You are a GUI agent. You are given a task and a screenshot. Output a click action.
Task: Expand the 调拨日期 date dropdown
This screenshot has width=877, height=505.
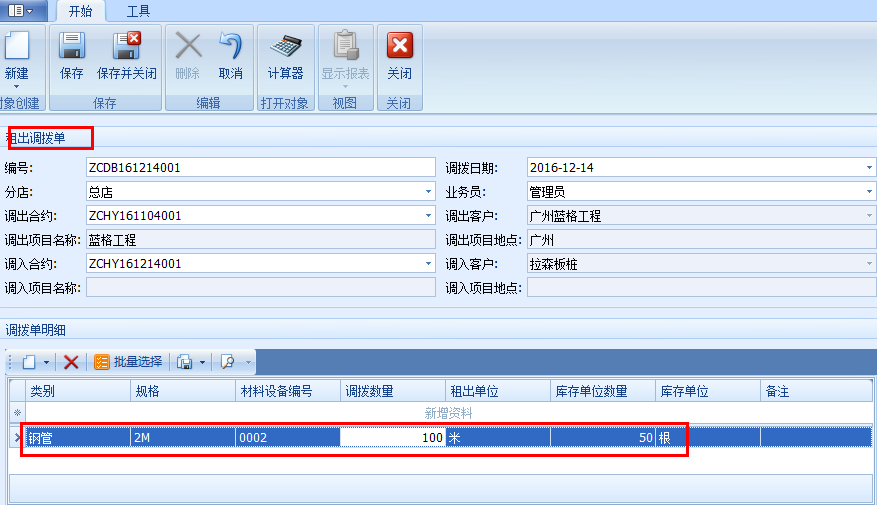(869, 167)
